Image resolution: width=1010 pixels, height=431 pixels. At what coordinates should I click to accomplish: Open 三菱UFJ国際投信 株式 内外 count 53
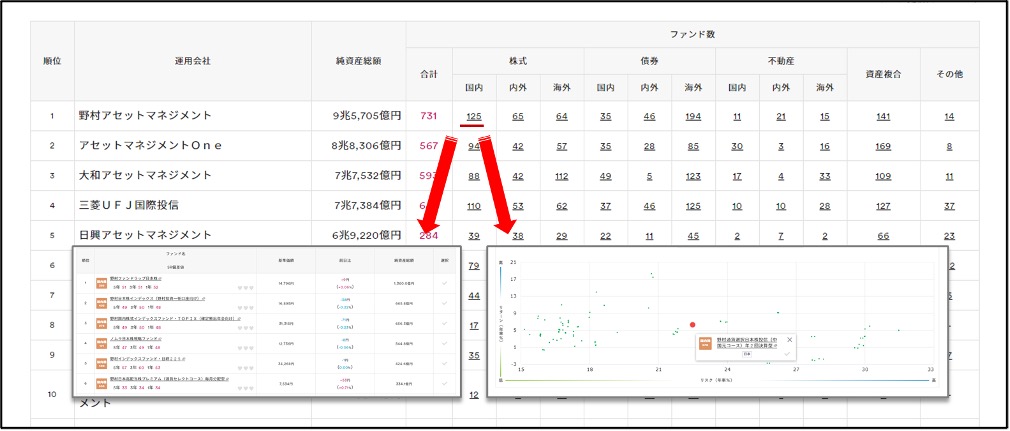pyautogui.click(x=518, y=206)
